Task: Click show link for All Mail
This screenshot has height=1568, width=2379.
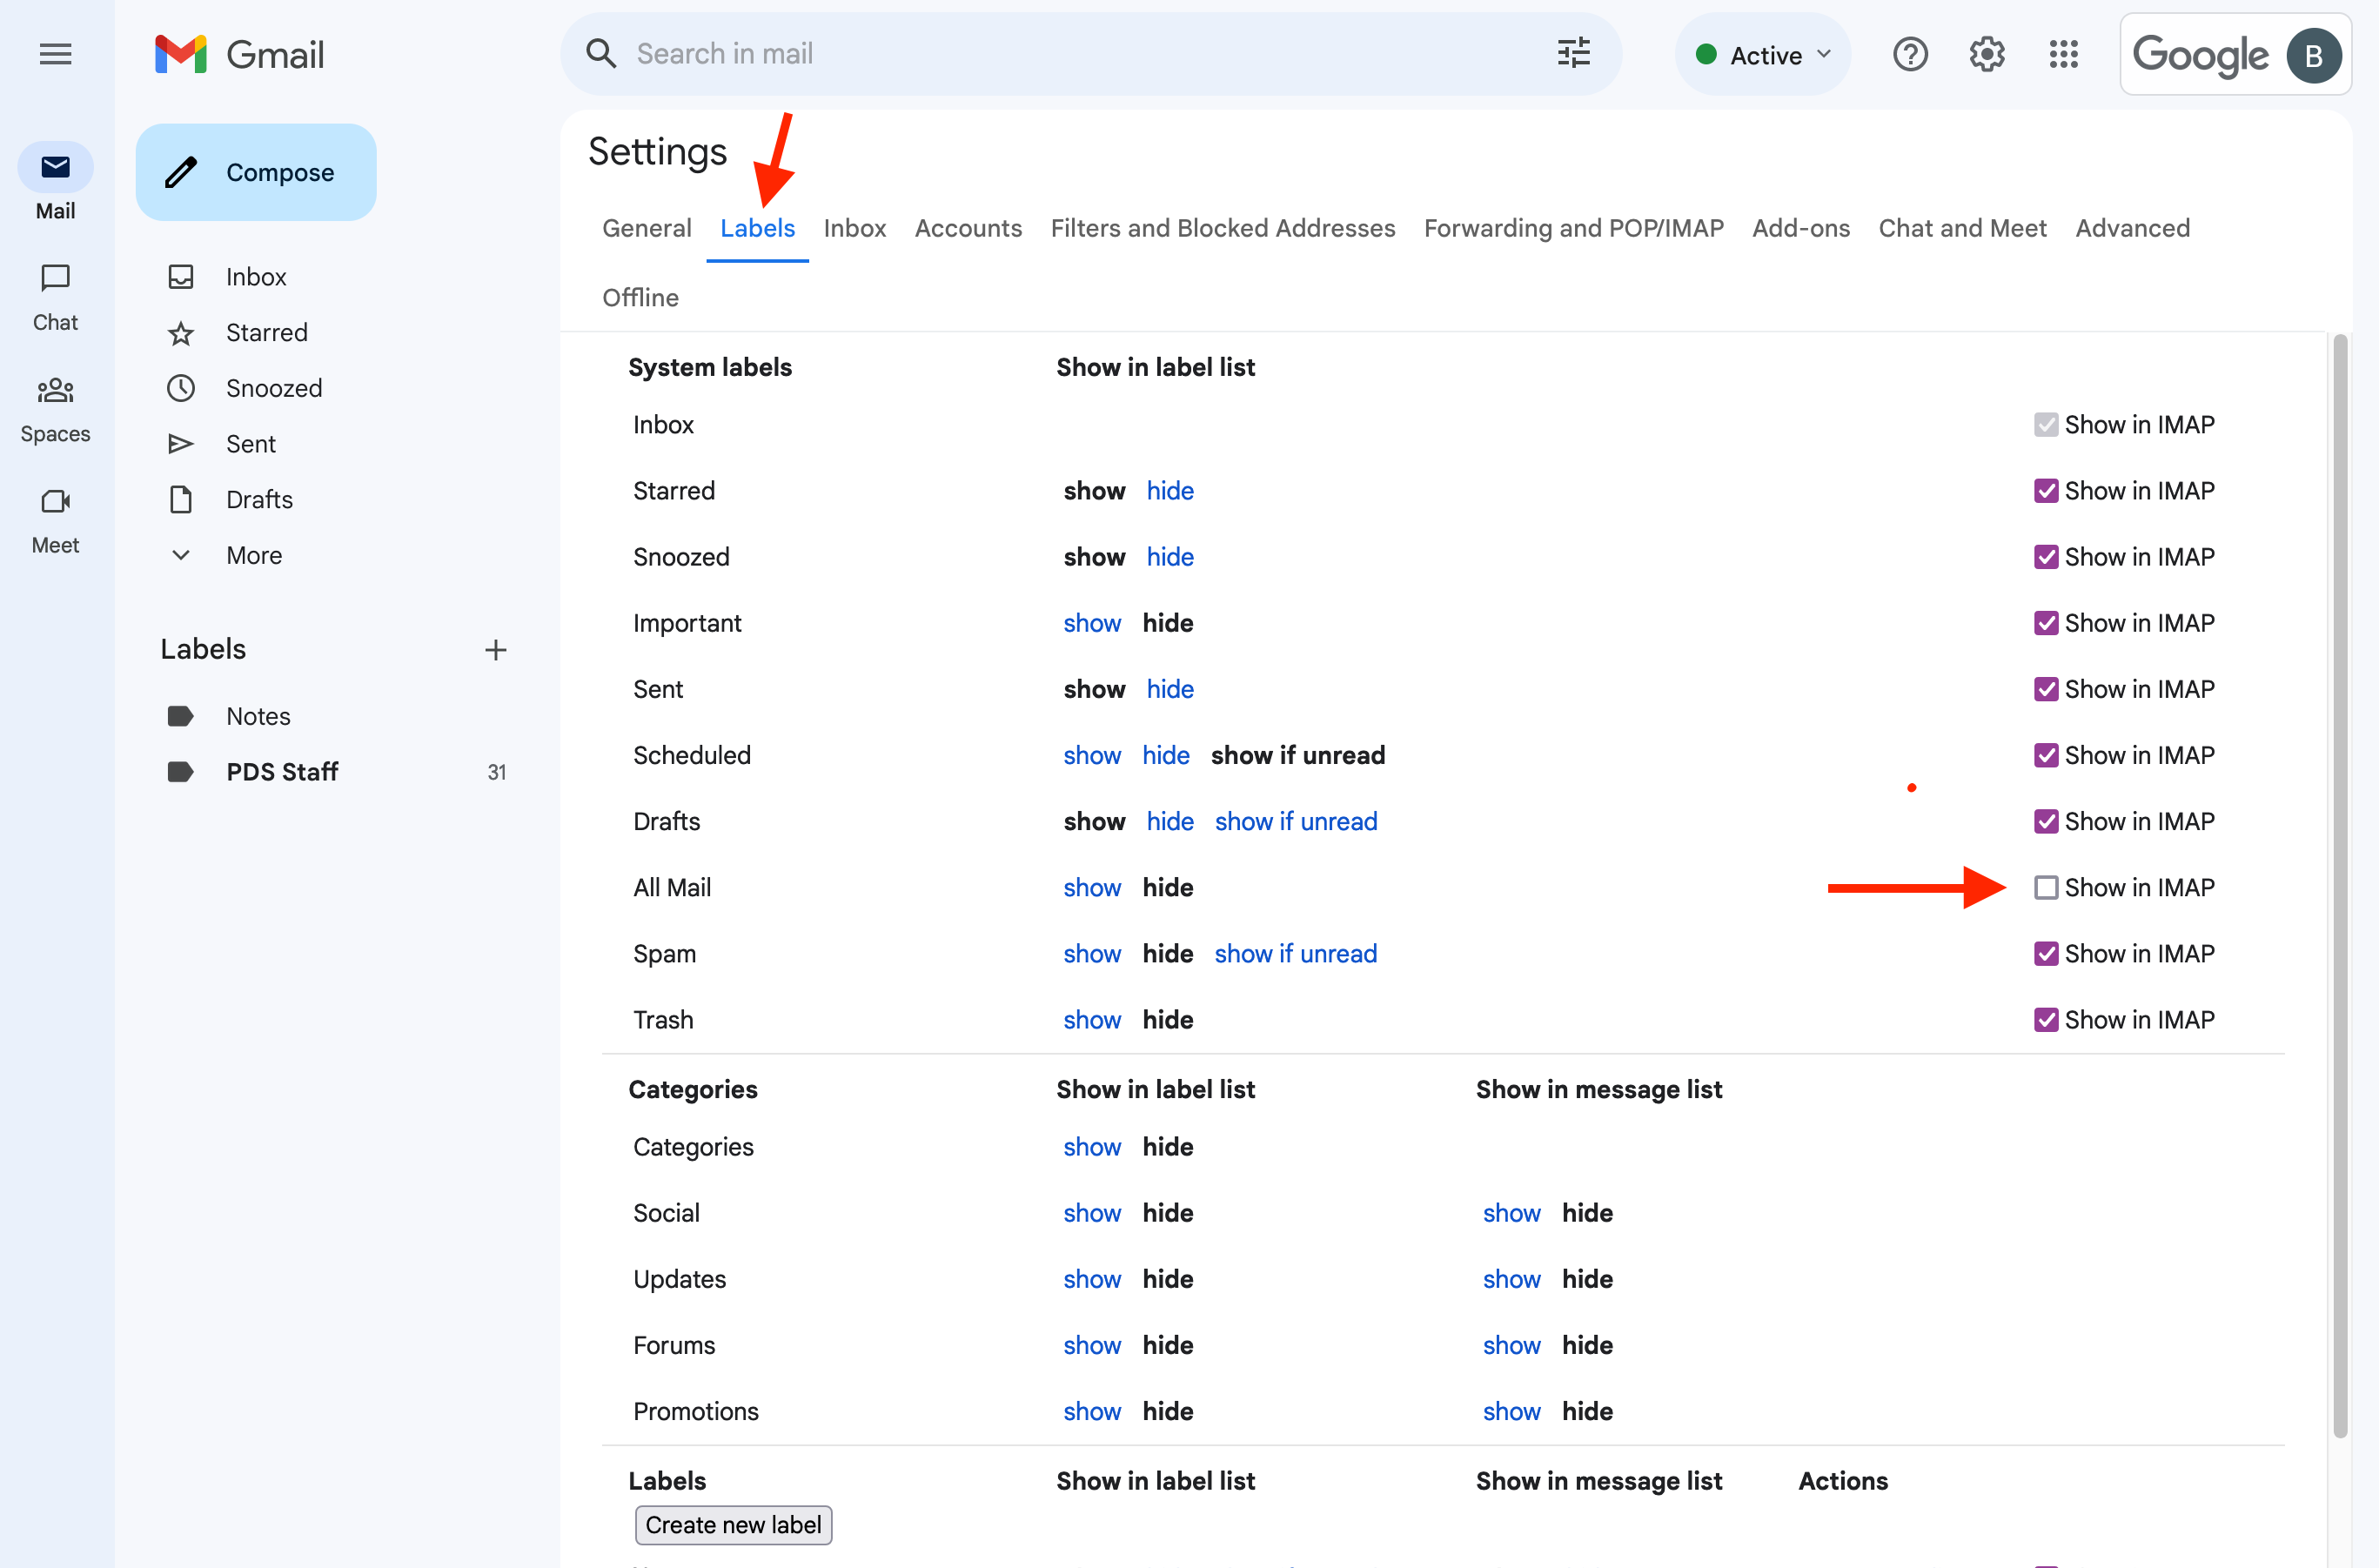Action: tap(1091, 887)
